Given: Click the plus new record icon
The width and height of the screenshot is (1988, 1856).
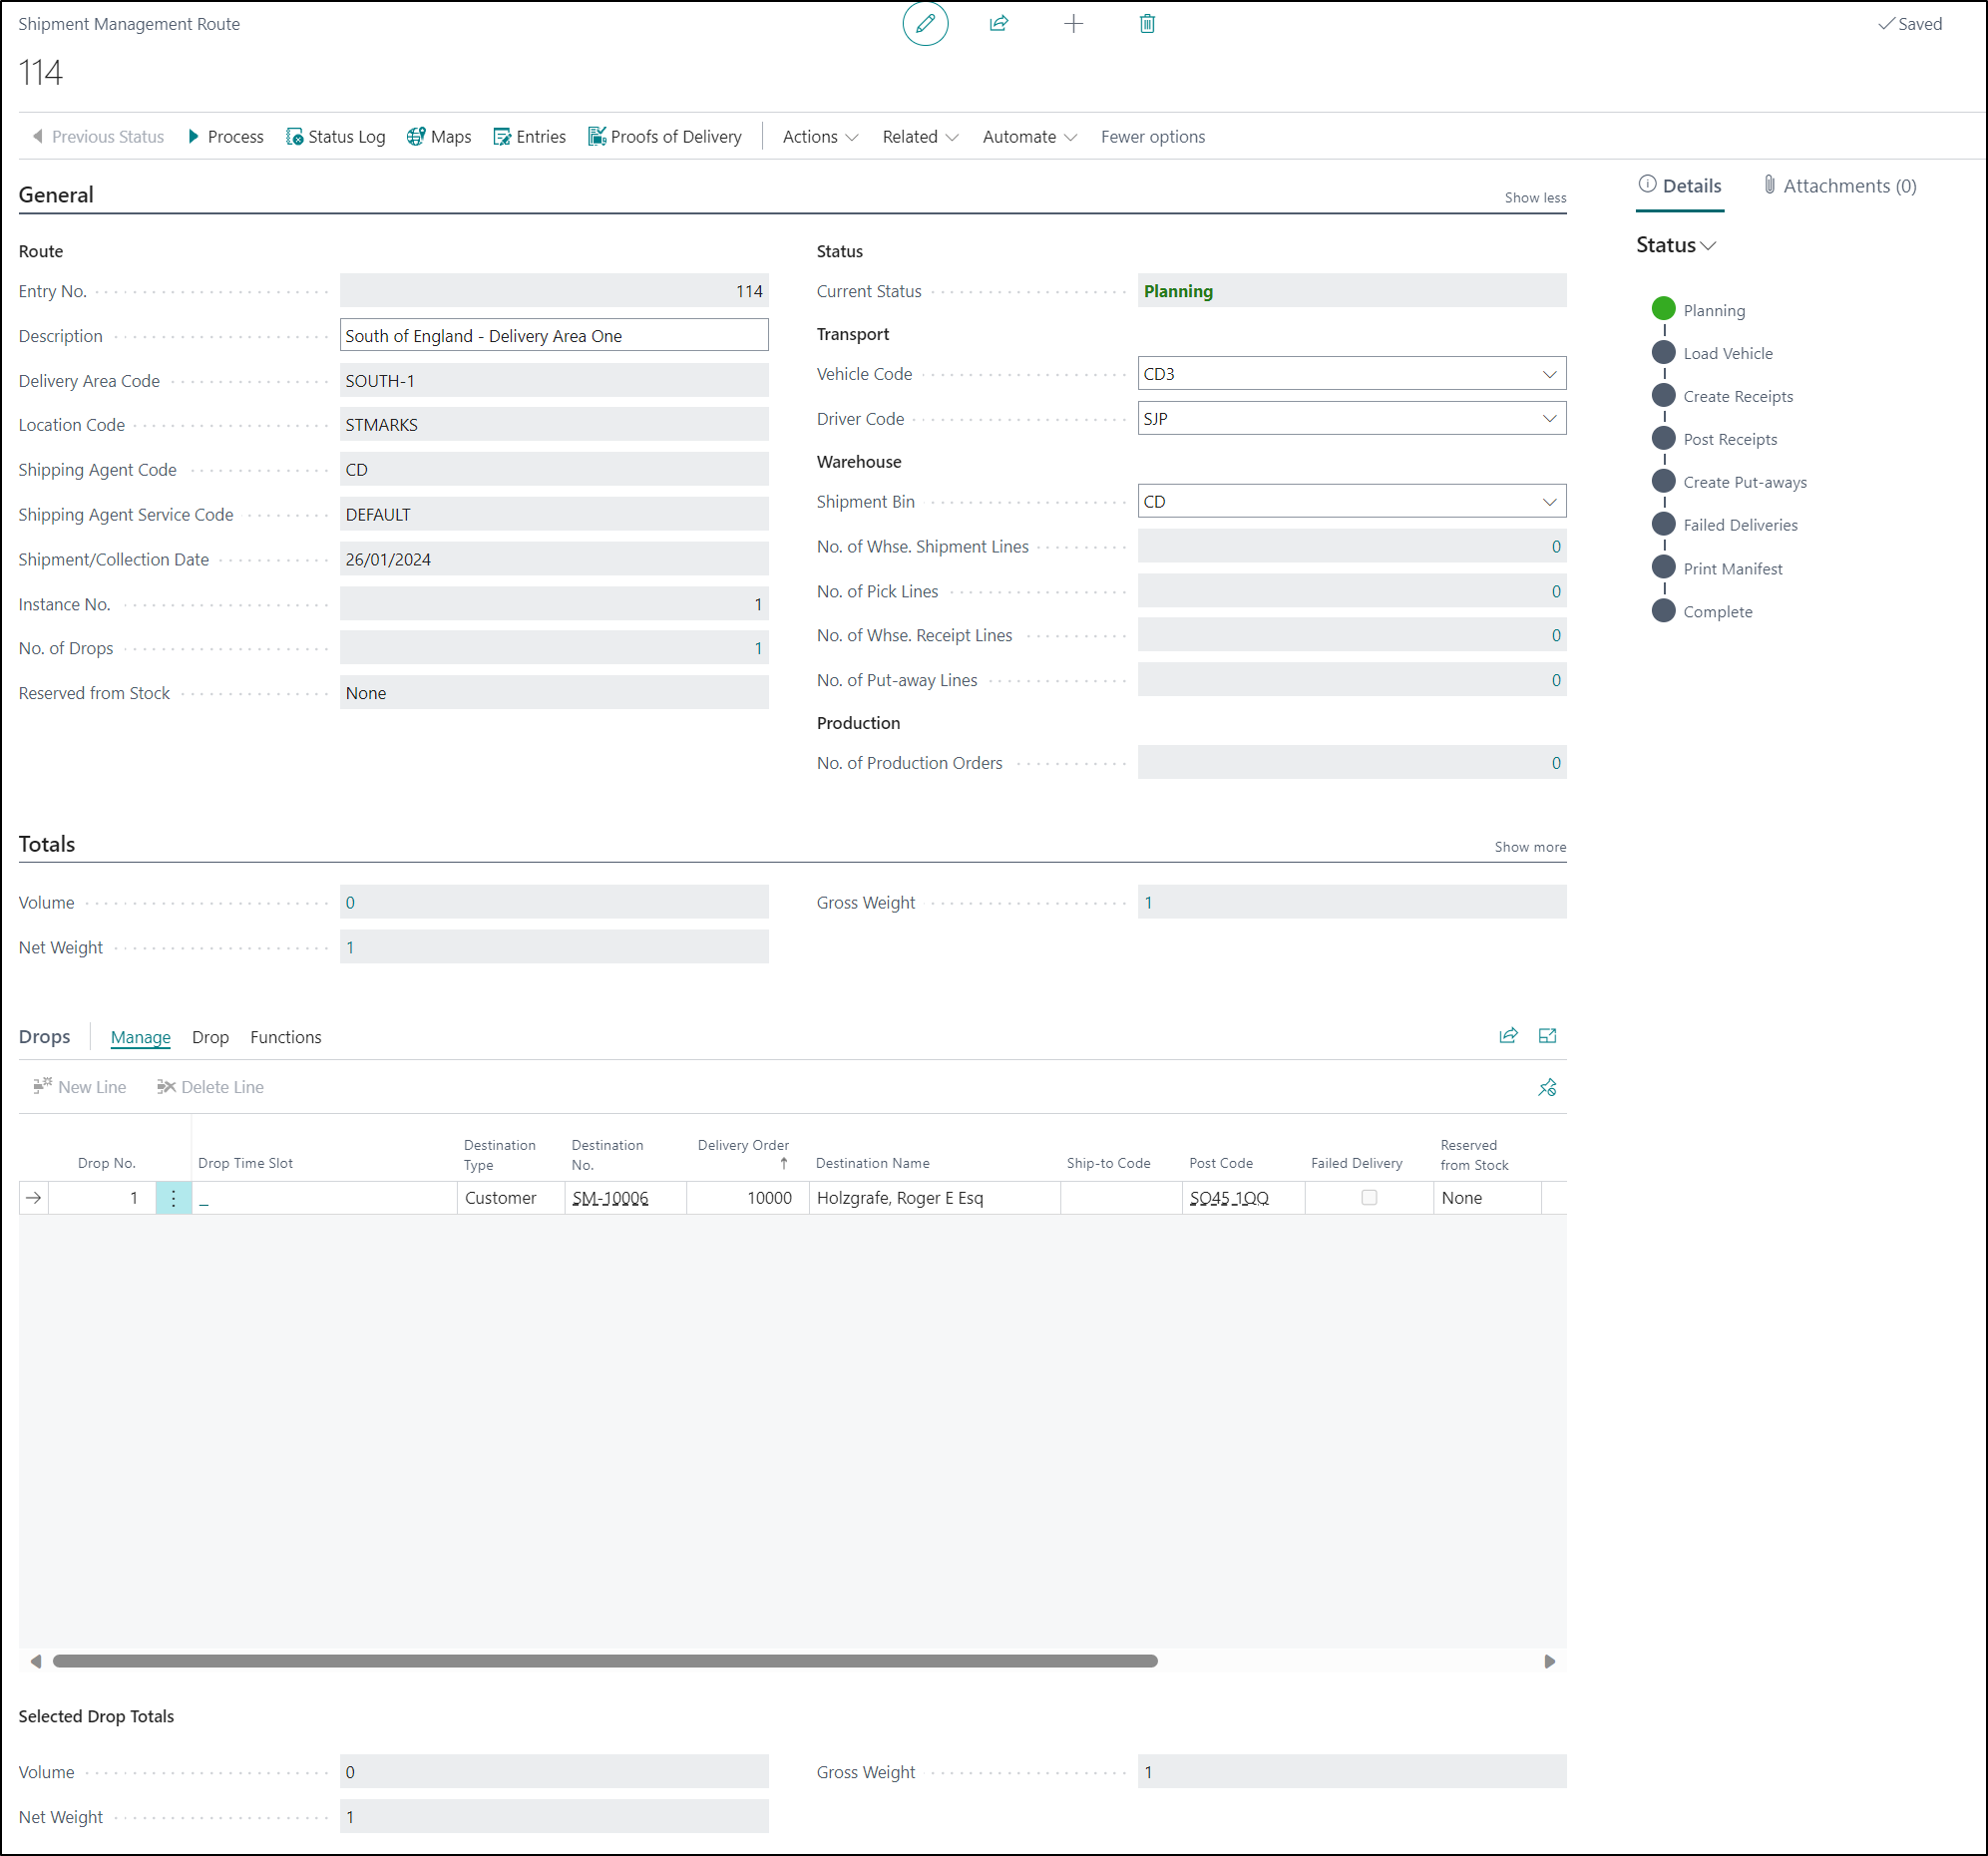Looking at the screenshot, I should (1073, 24).
